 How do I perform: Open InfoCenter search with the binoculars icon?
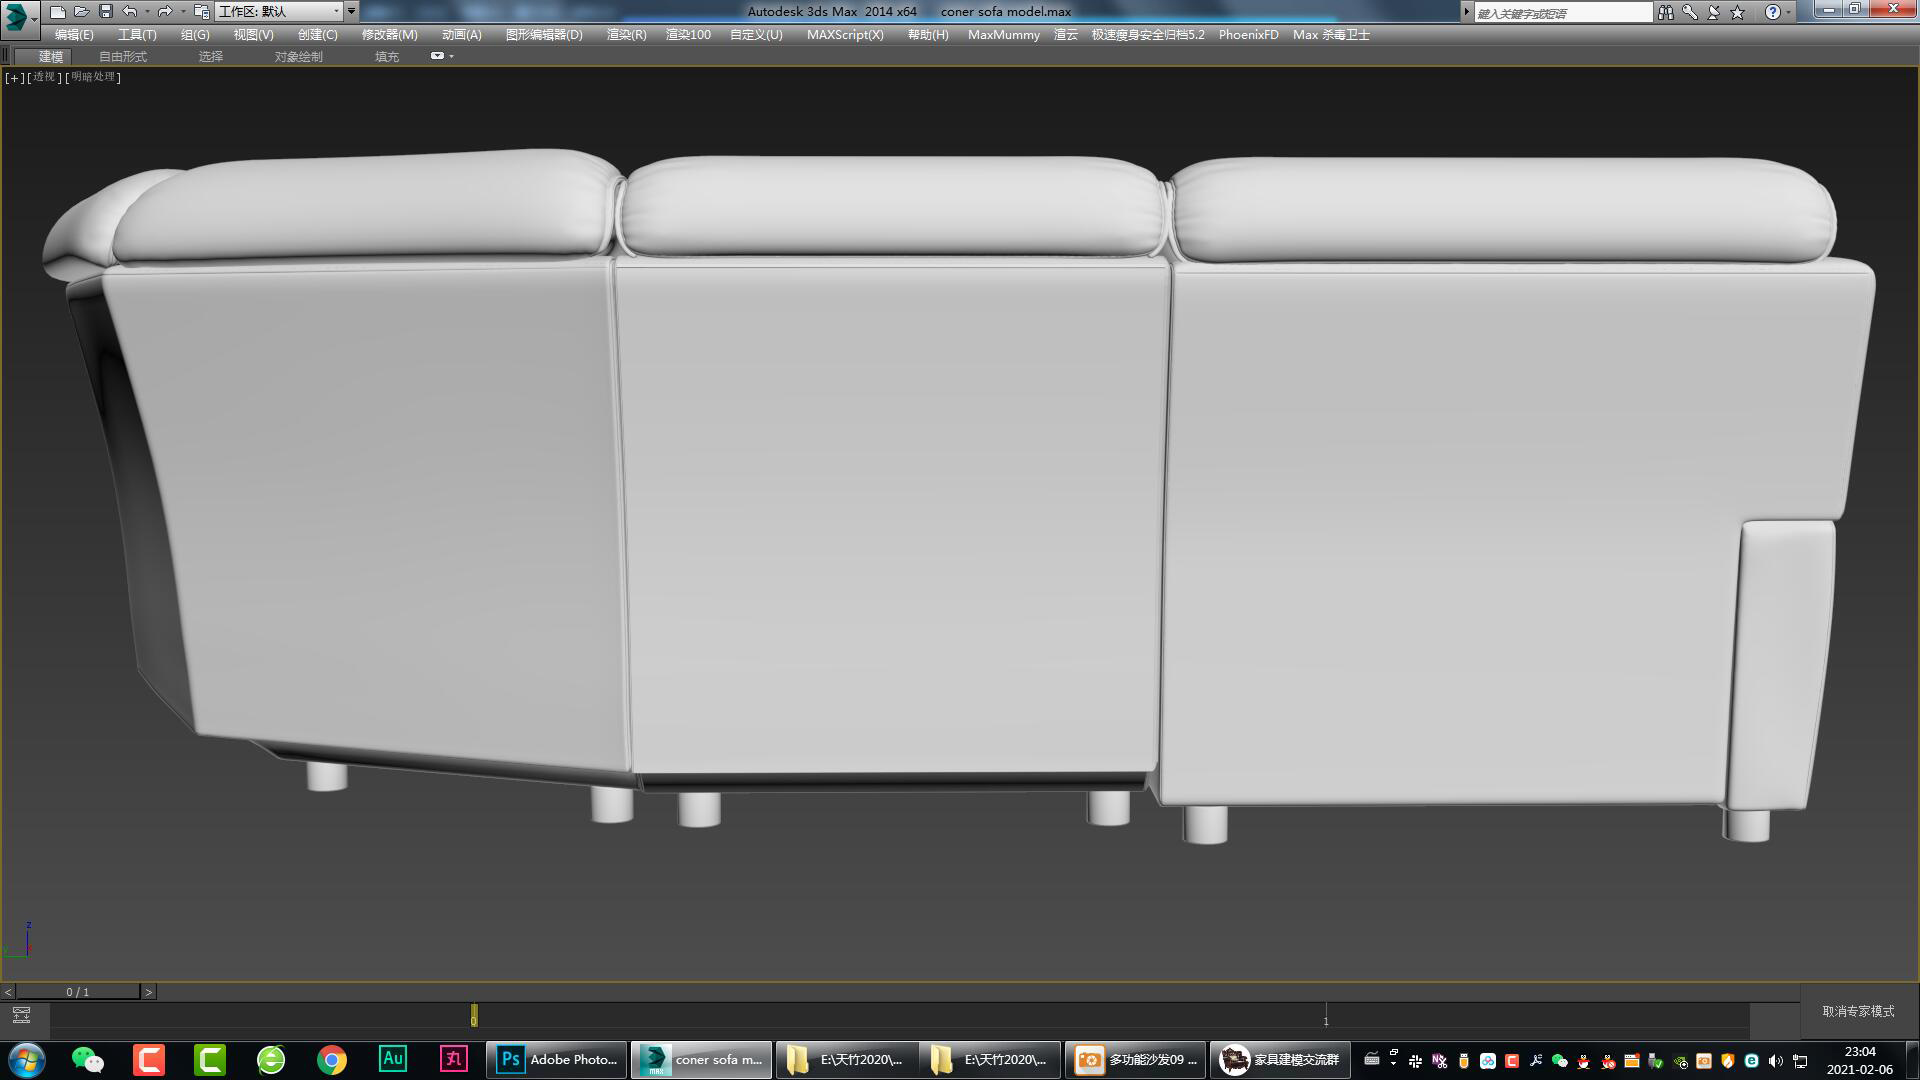[x=1666, y=11]
